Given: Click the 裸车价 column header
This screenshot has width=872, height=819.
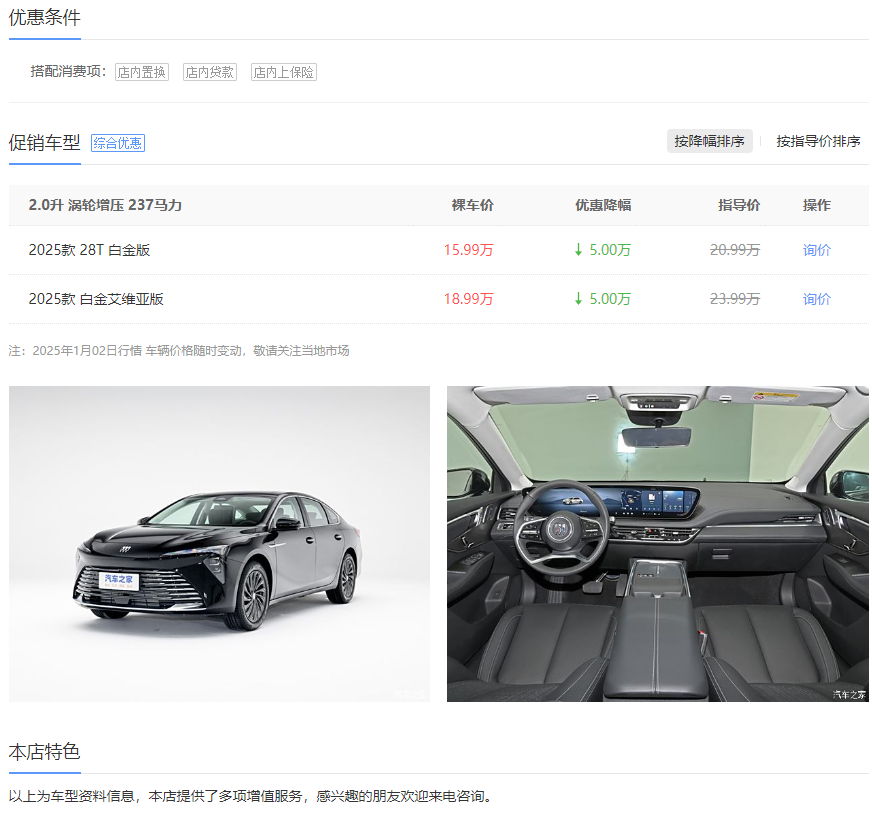Looking at the screenshot, I should [x=472, y=205].
